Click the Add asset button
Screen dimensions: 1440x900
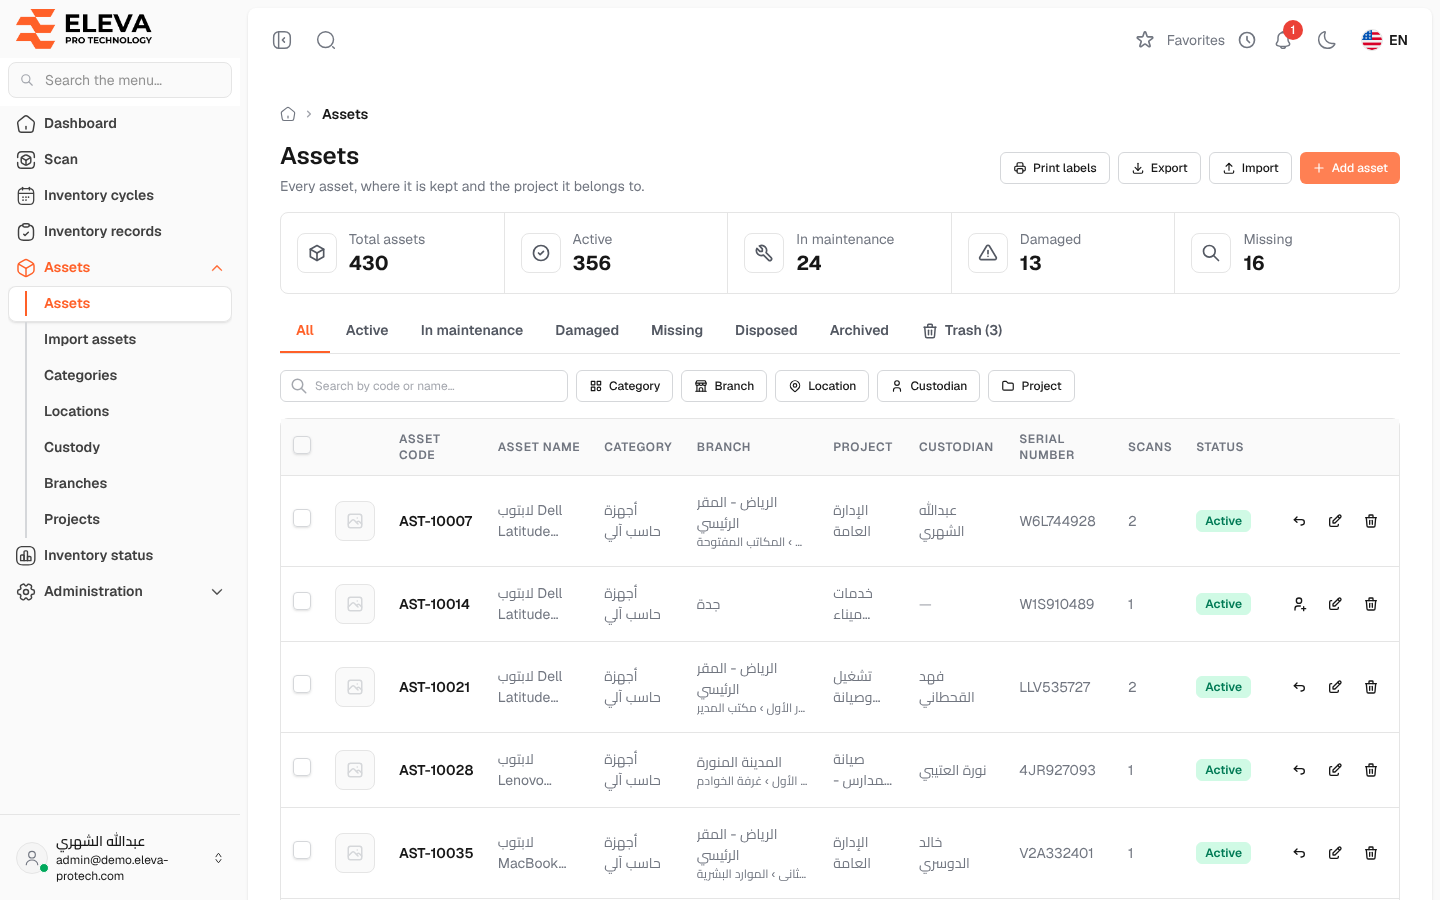(1350, 168)
